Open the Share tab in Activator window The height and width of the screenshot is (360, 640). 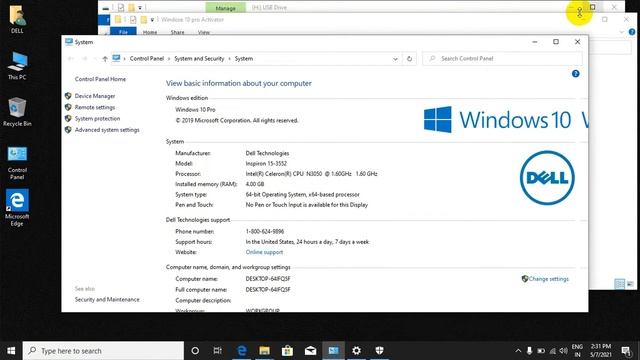[177, 32]
